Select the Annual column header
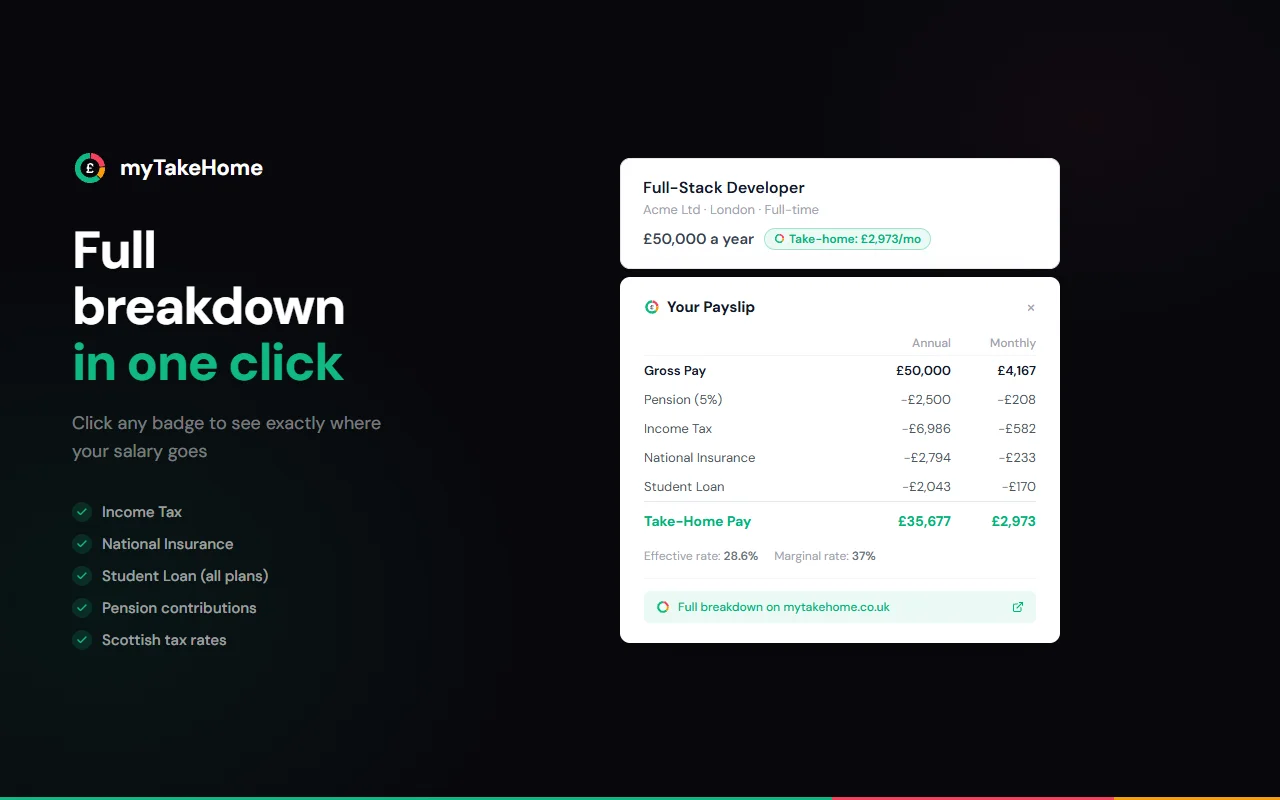Viewport: 1280px width, 800px height. click(931, 342)
